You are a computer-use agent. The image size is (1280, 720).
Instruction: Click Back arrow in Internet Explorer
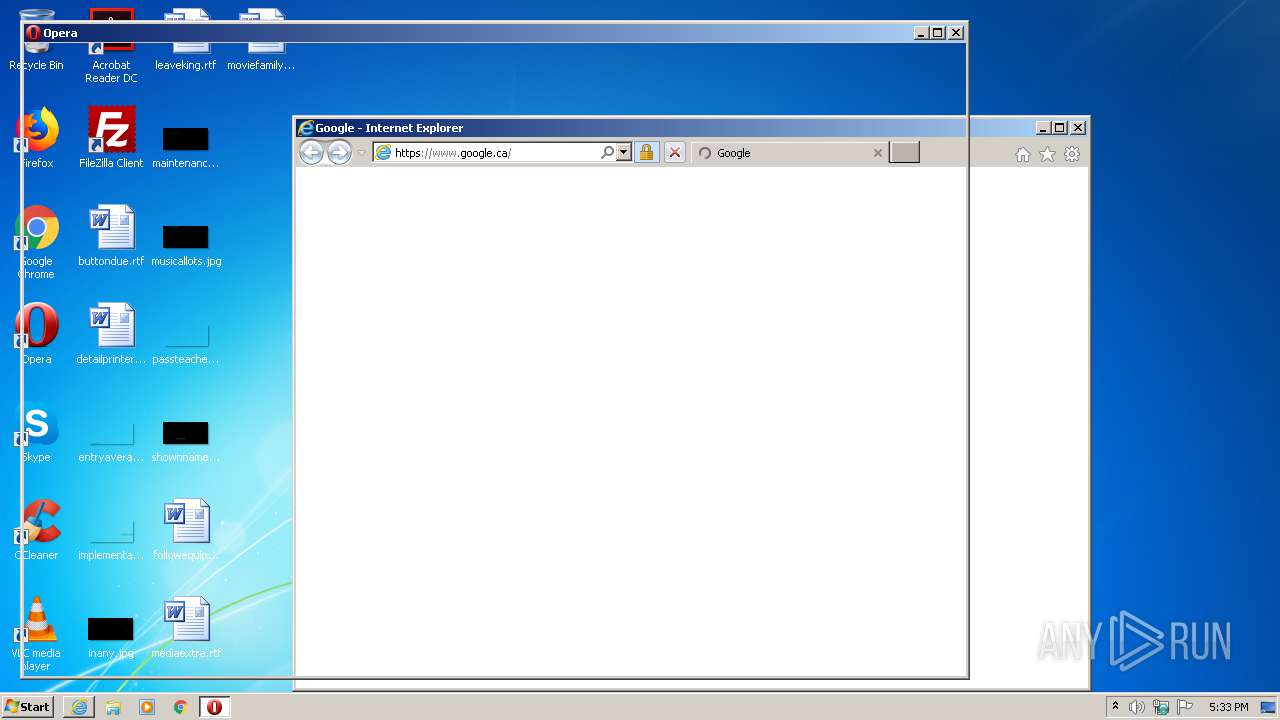click(x=312, y=152)
